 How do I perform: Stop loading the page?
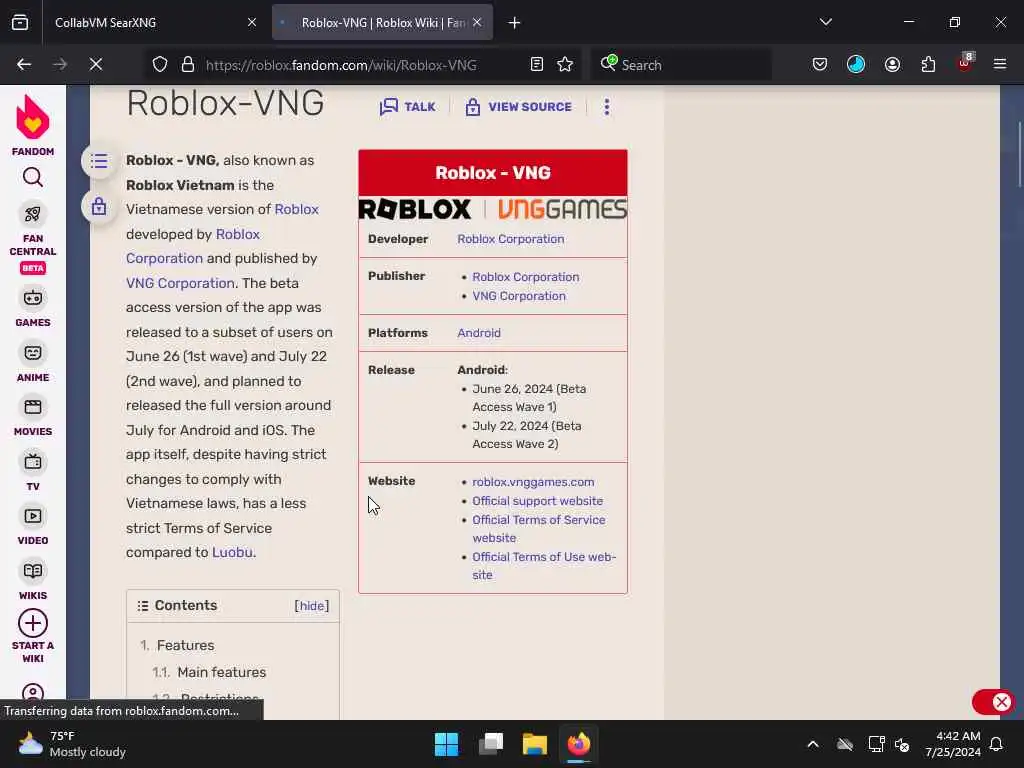click(x=96, y=64)
